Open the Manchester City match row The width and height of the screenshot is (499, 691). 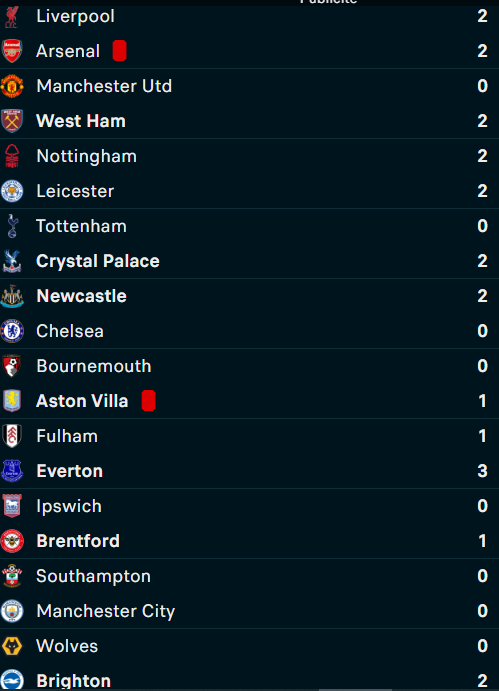pos(250,611)
